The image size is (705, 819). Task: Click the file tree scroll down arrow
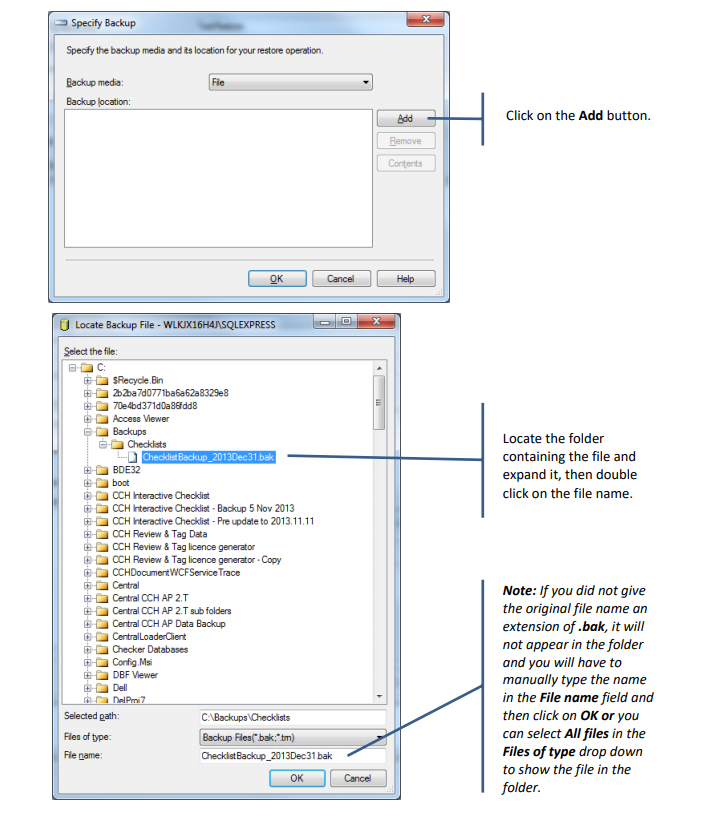click(380, 697)
